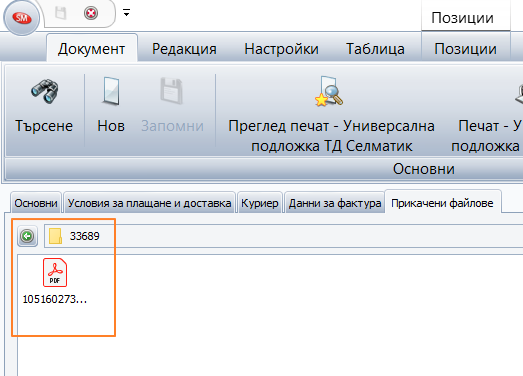Click the red cancel icon in quick toolbar

tap(91, 13)
